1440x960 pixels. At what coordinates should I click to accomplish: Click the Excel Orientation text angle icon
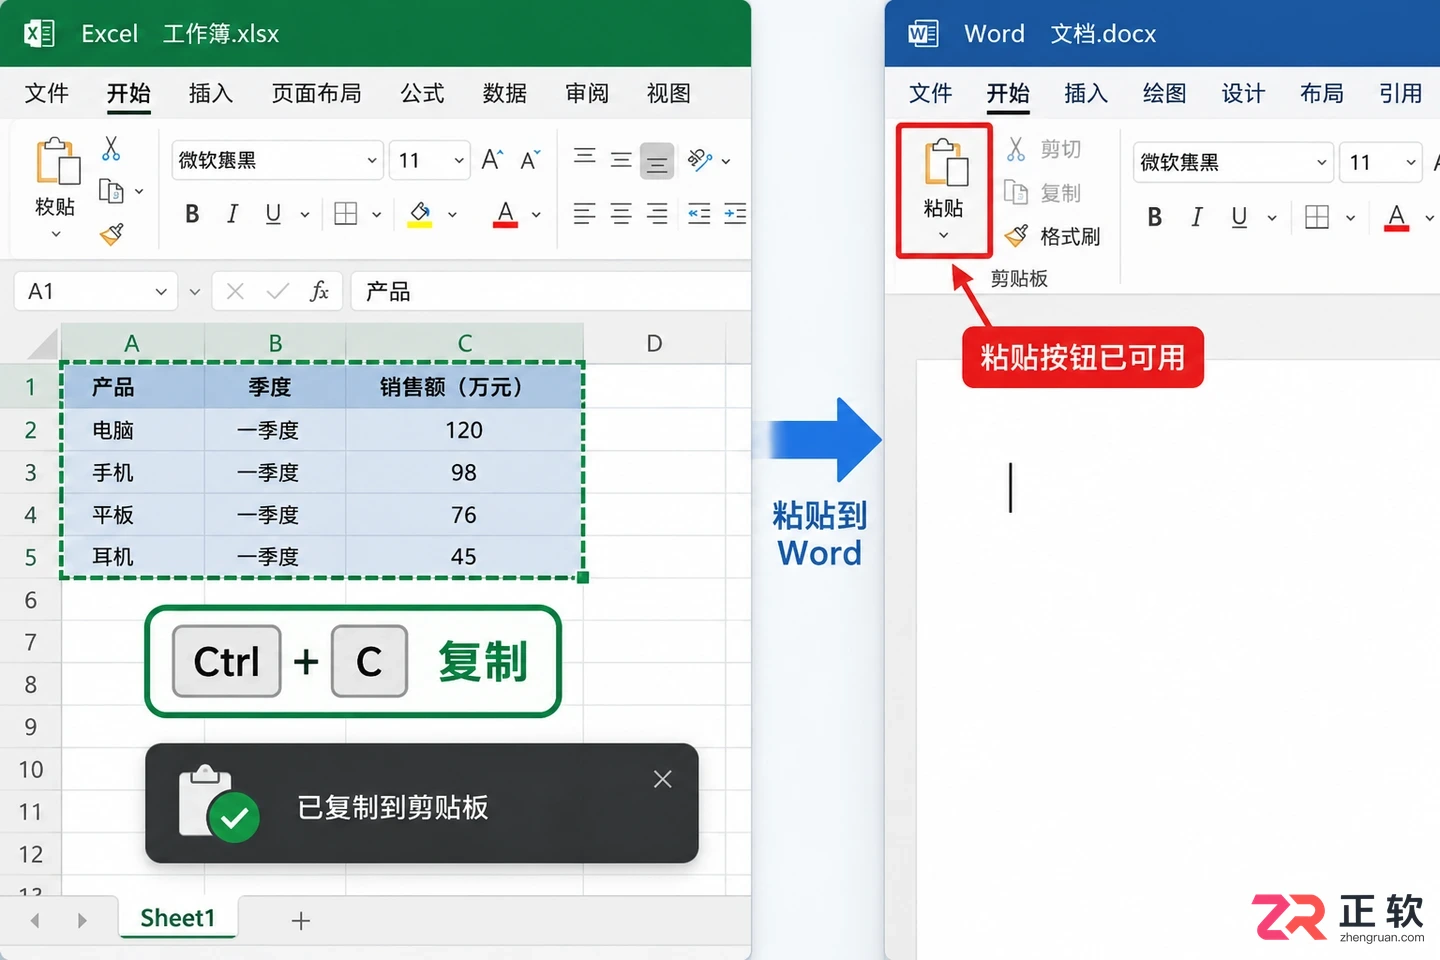[700, 160]
